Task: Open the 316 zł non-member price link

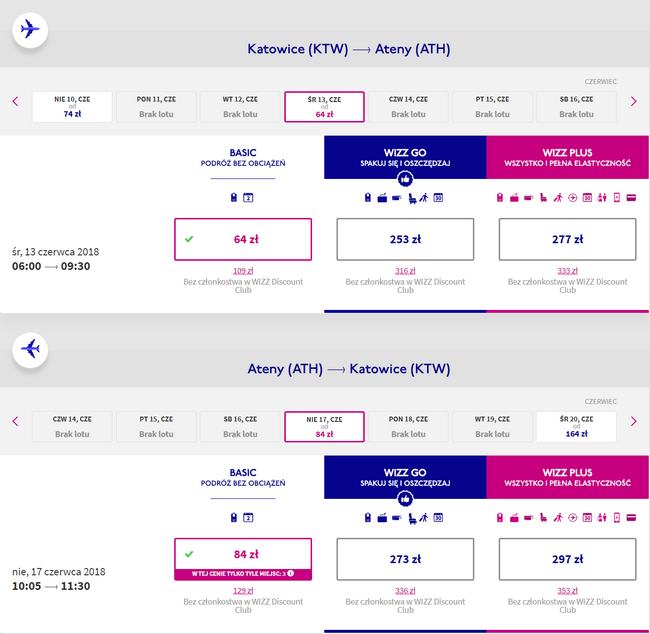Action: [405, 271]
